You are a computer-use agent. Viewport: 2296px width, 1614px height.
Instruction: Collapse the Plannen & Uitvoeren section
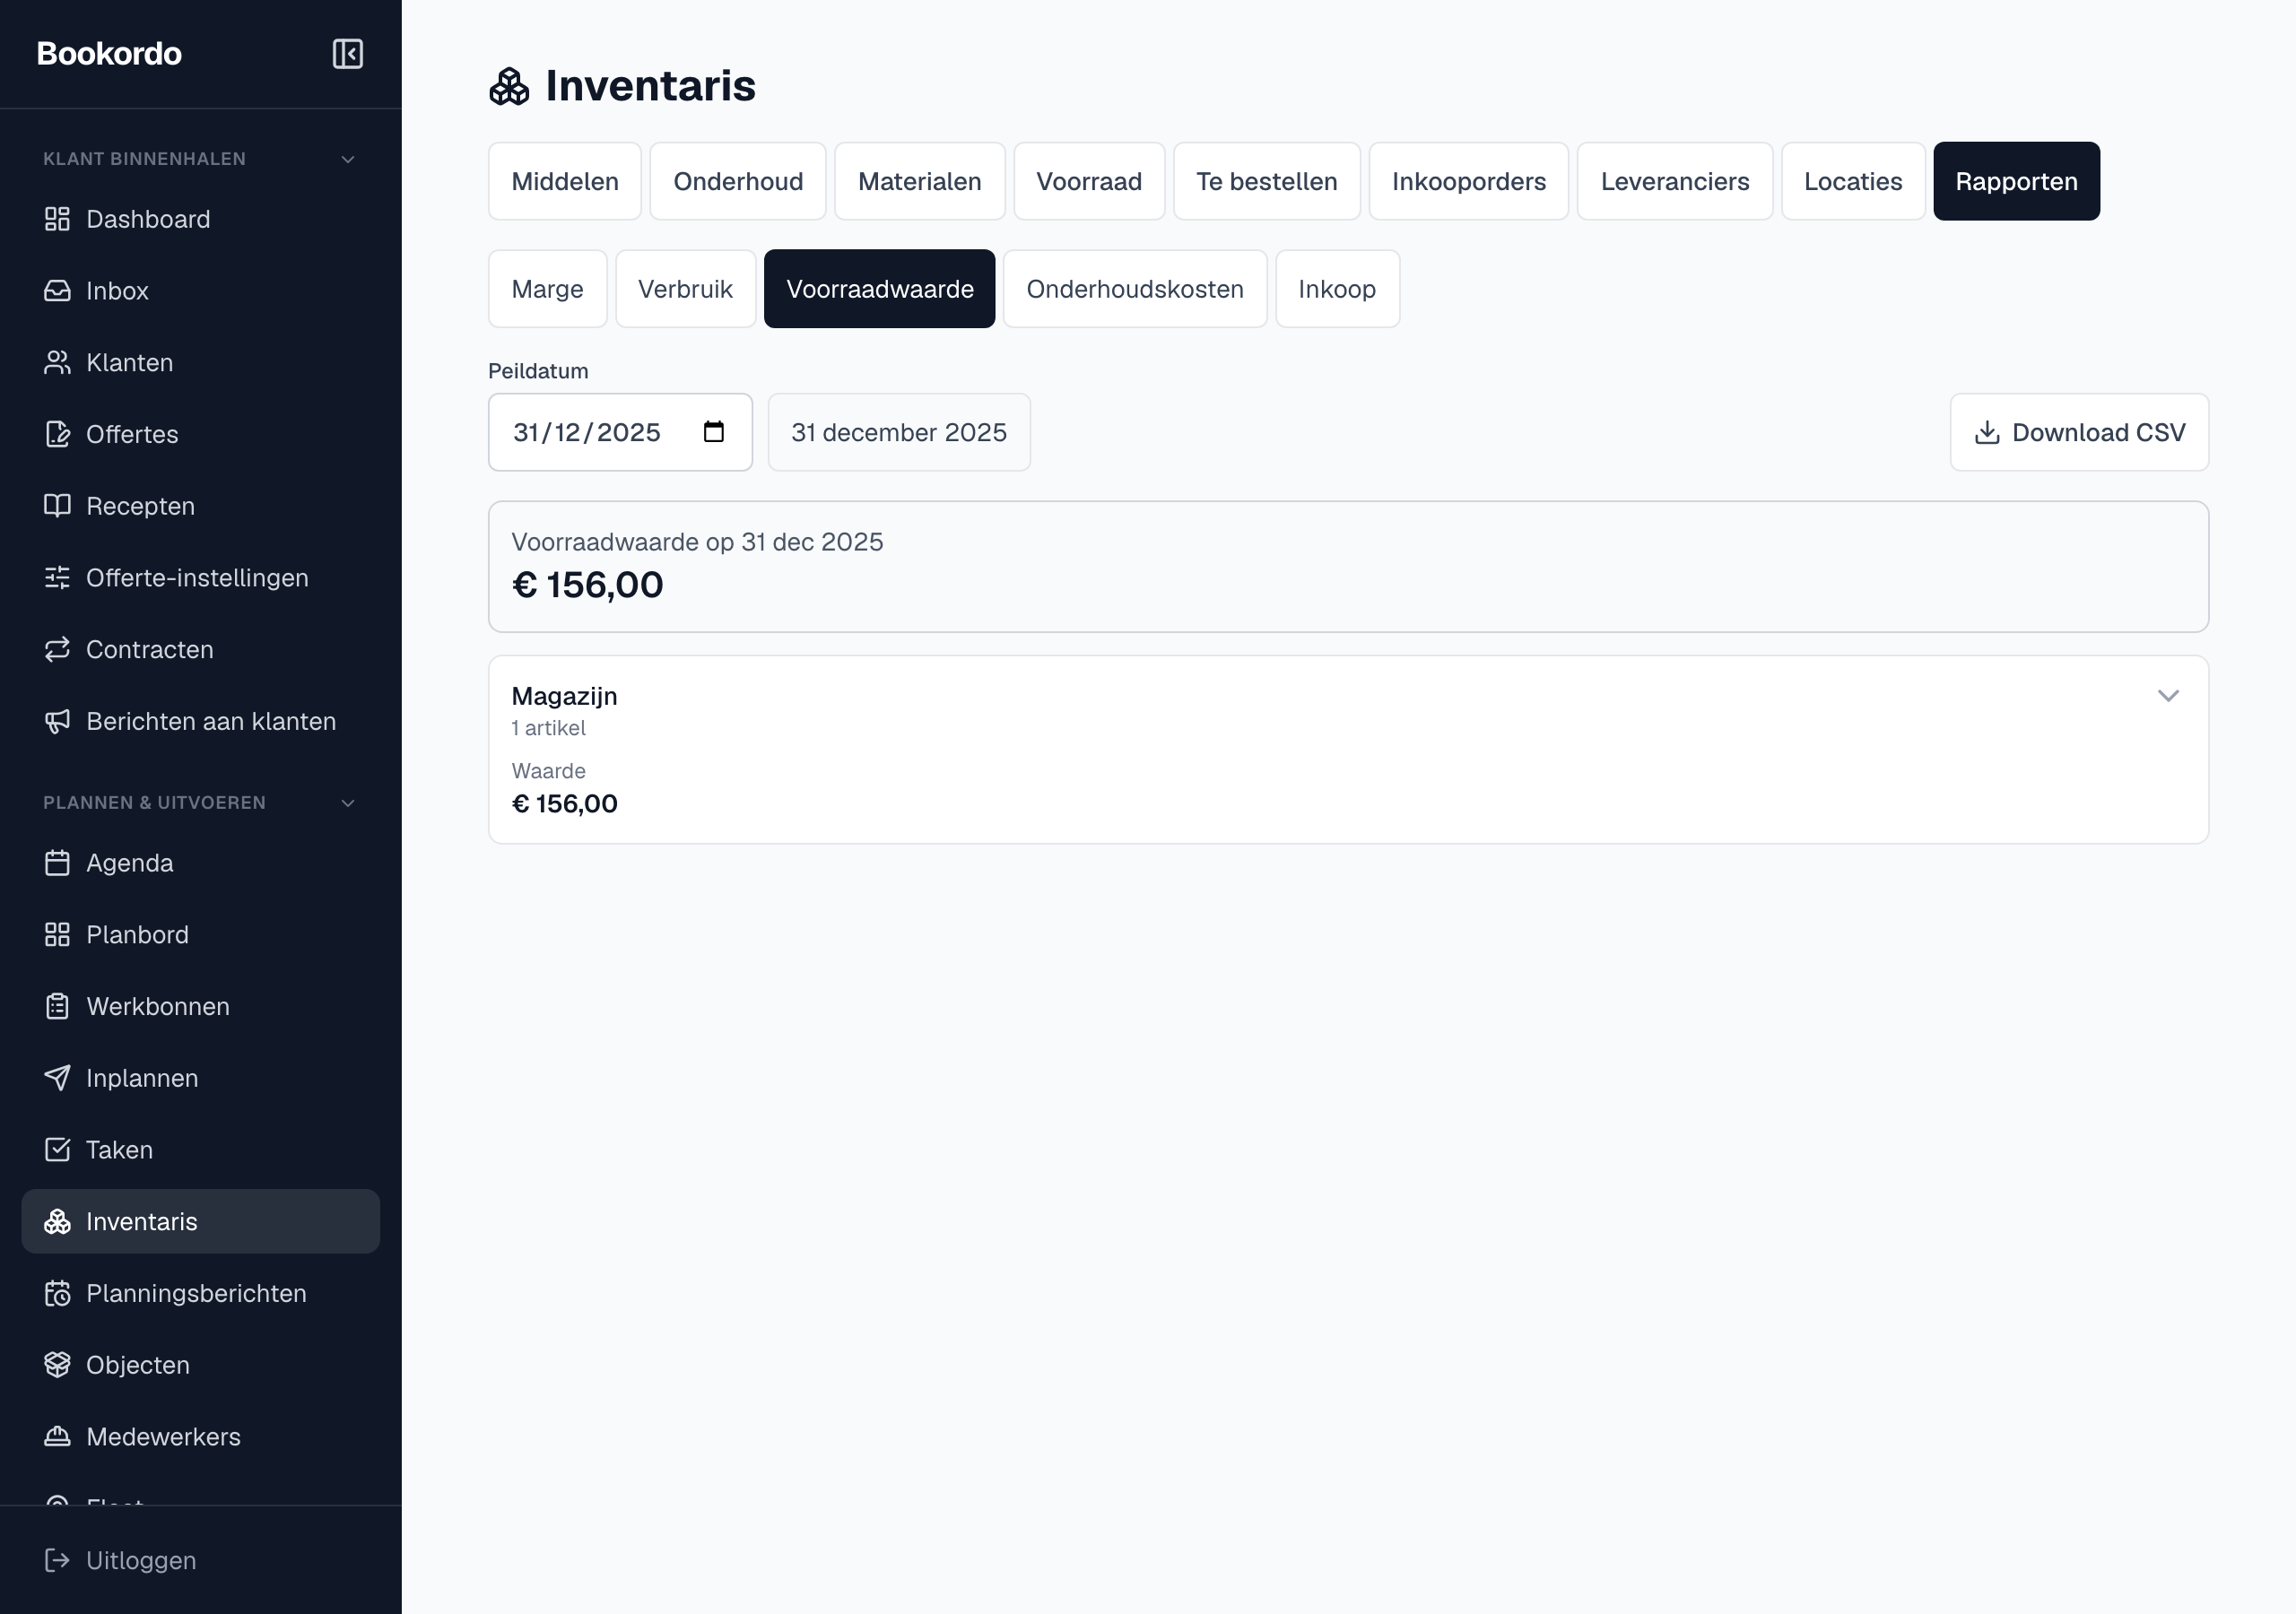348,803
